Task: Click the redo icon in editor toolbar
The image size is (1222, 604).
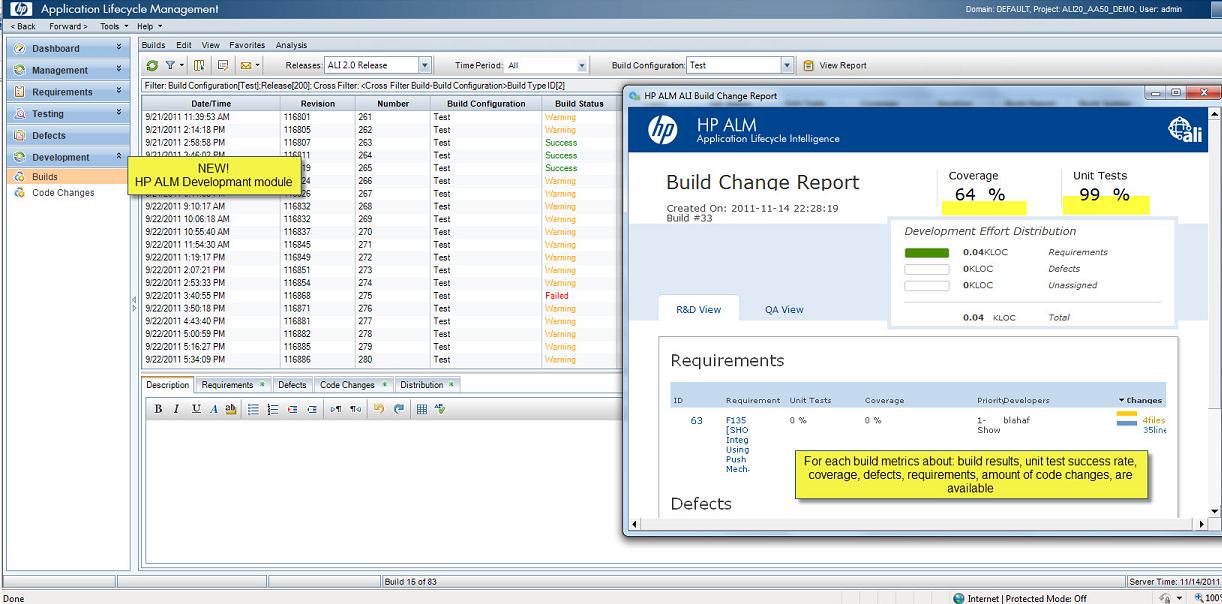Action: [399, 409]
